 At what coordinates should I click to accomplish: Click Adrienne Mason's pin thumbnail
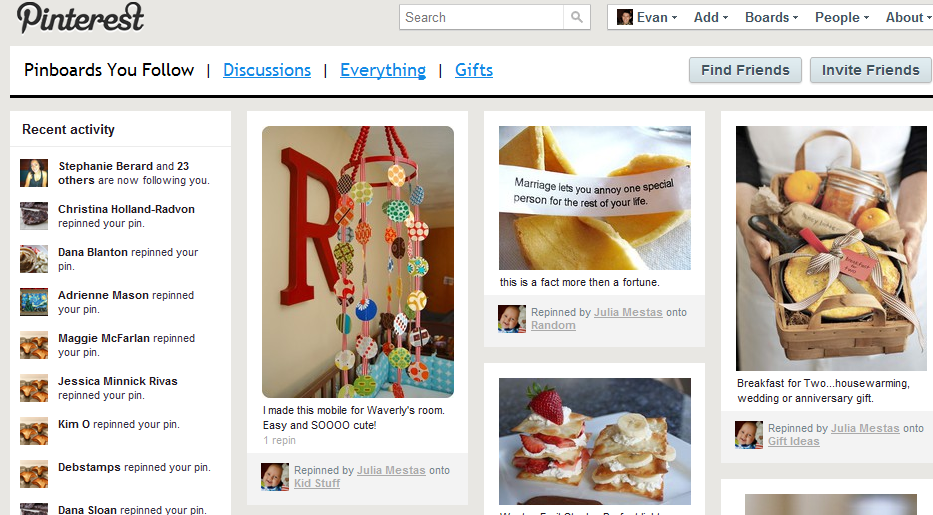(34, 302)
